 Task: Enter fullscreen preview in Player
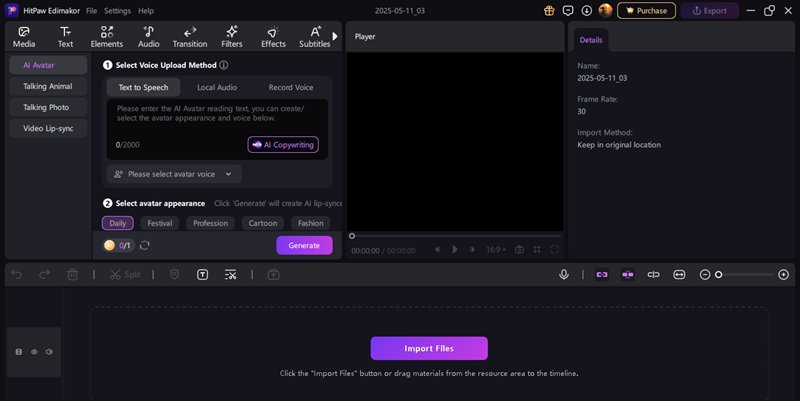coord(555,249)
